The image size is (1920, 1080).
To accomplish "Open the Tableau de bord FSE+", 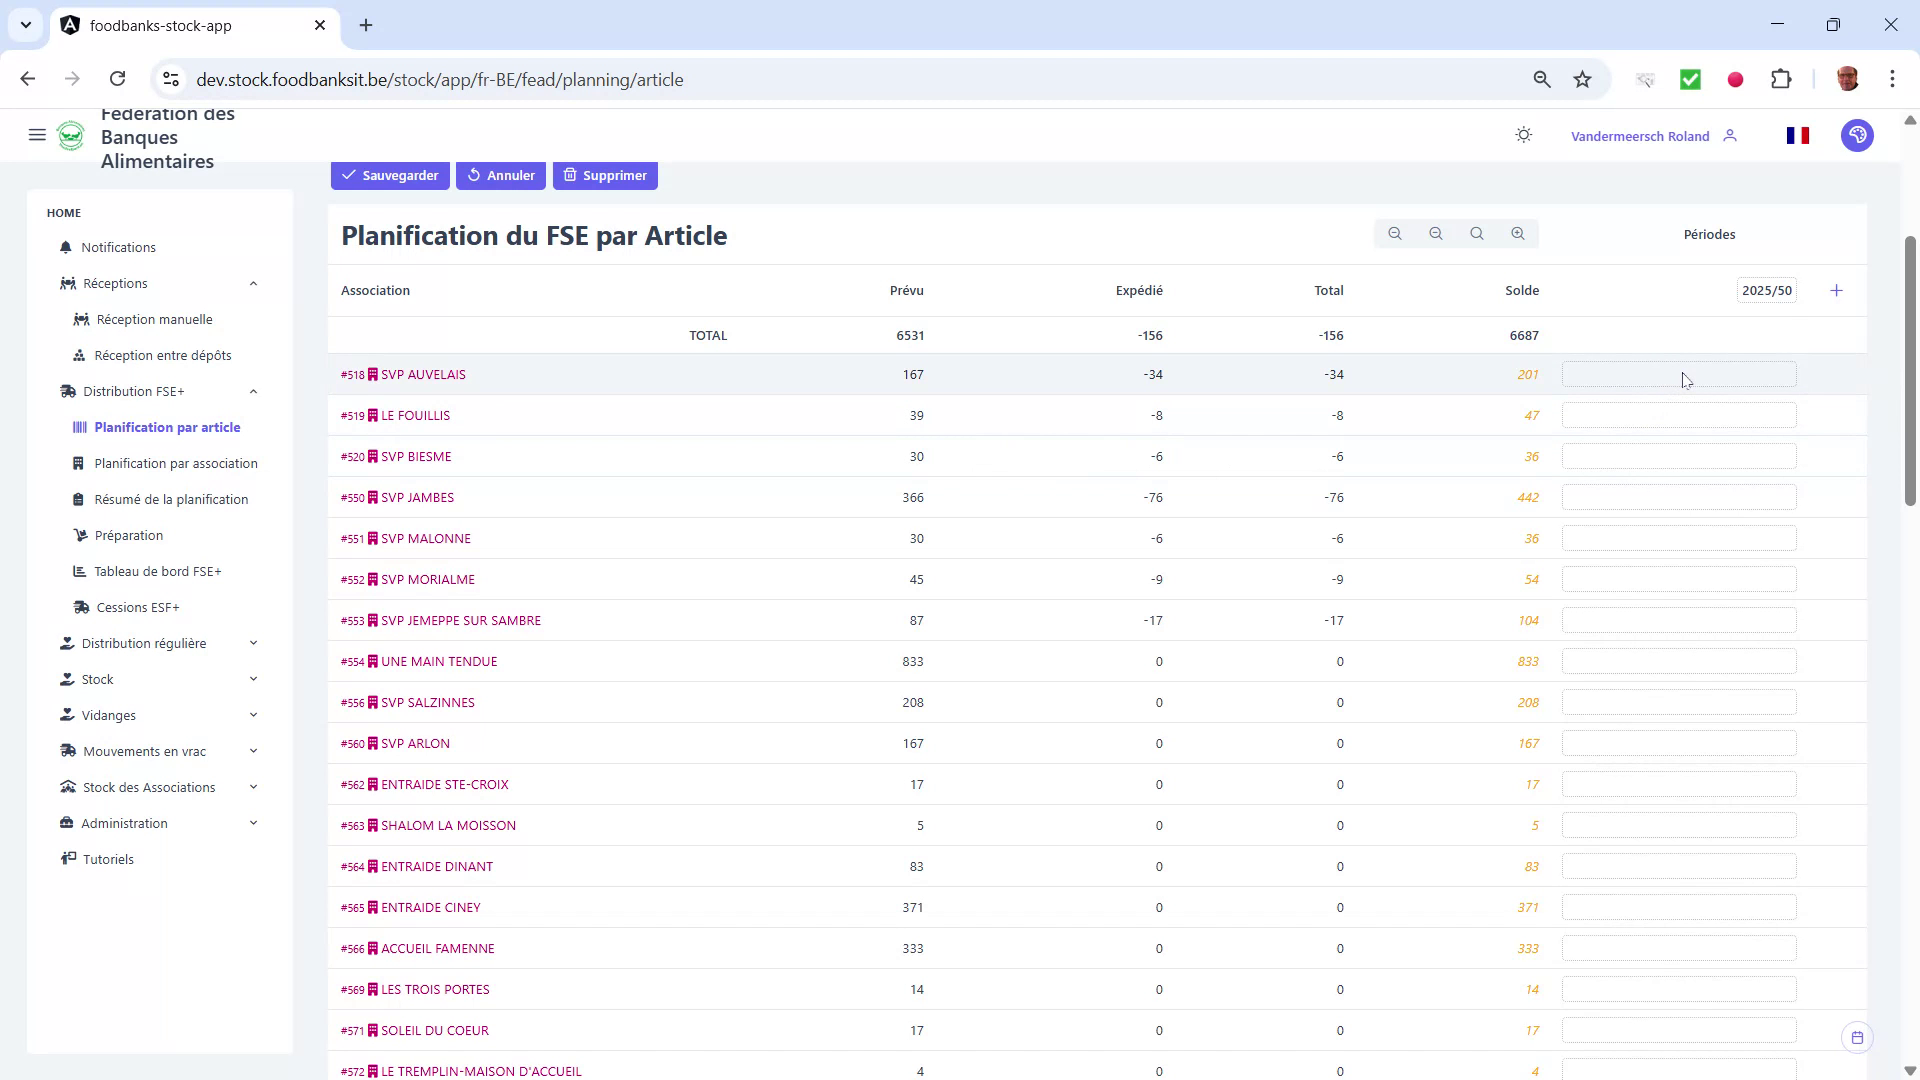I will (x=158, y=571).
